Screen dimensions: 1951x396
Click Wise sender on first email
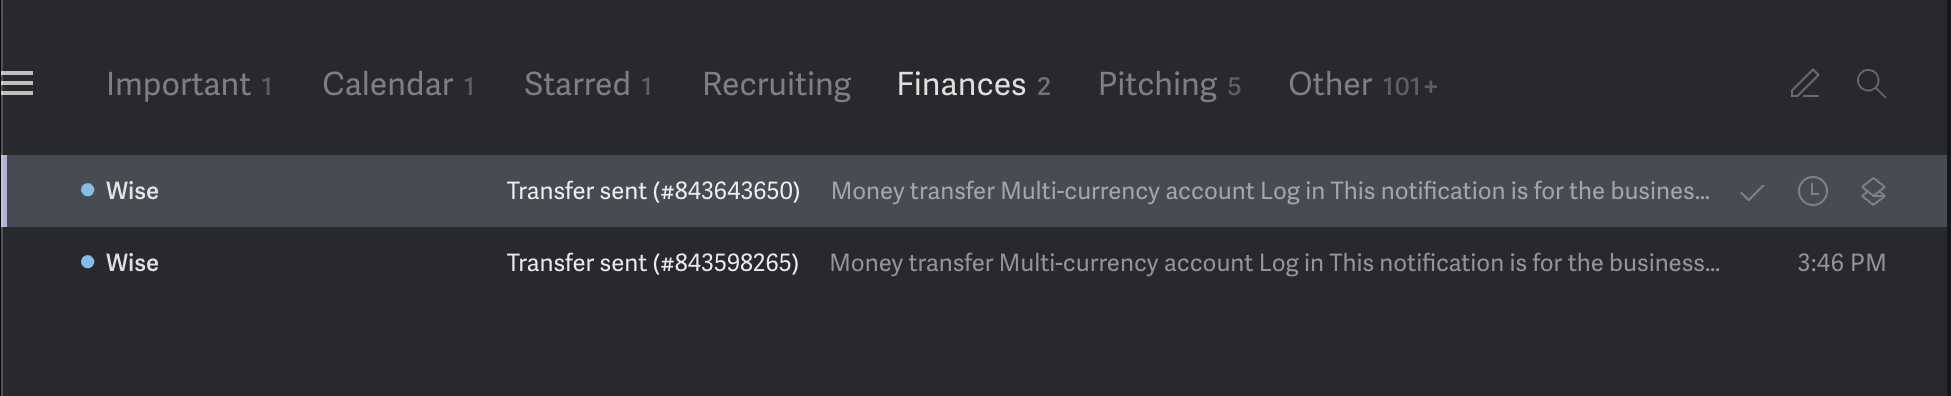coord(132,191)
